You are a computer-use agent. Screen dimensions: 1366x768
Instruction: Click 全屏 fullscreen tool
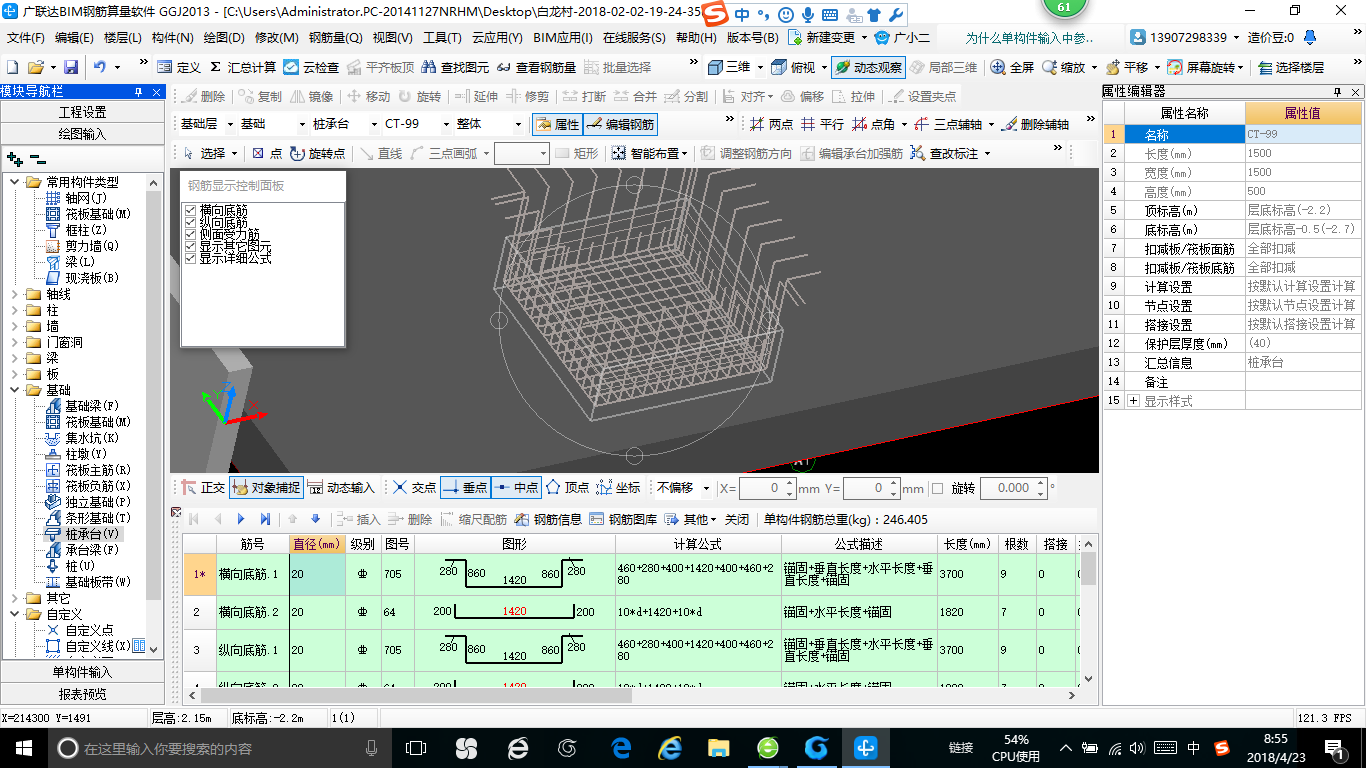[1012, 67]
